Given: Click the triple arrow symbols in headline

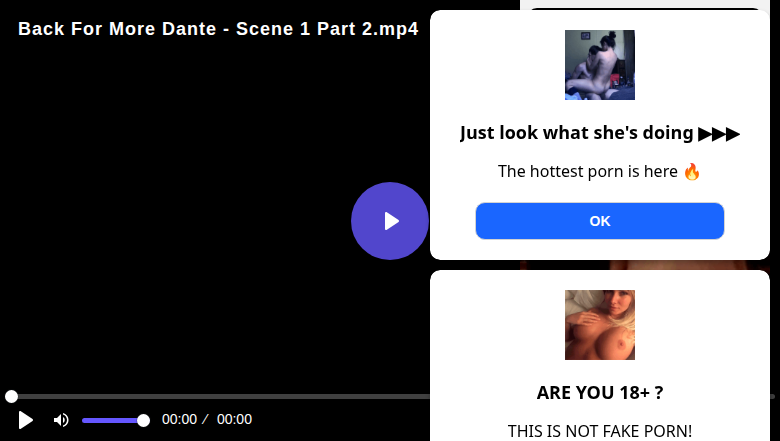Looking at the screenshot, I should 719,133.
